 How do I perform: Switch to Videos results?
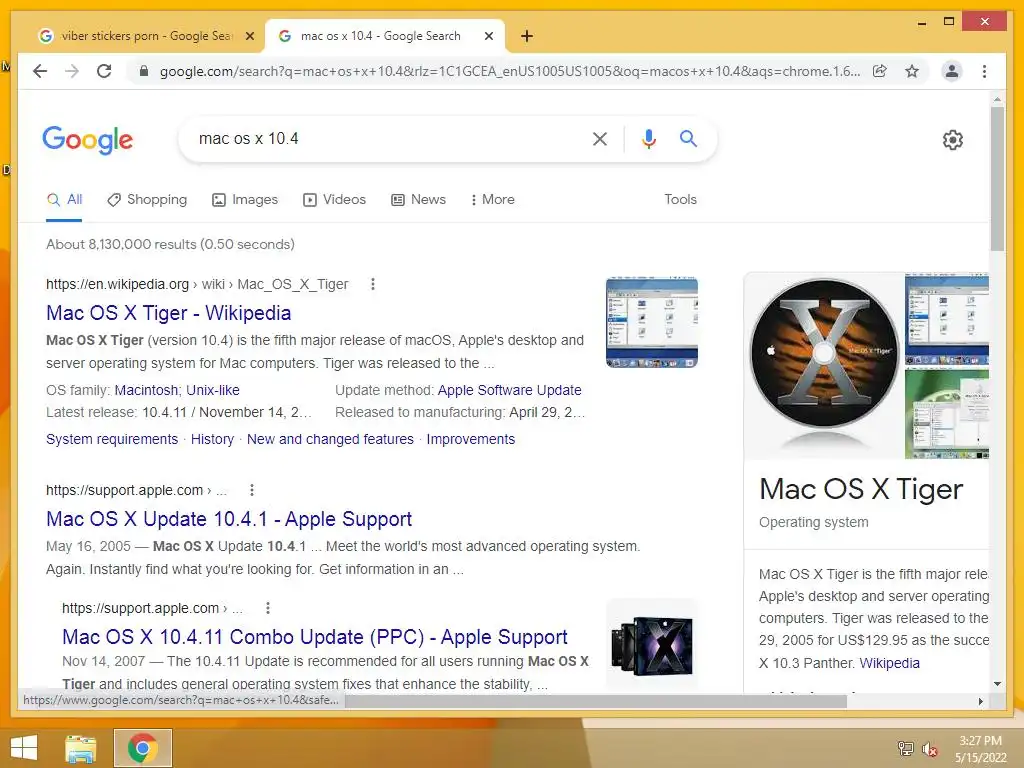point(334,200)
